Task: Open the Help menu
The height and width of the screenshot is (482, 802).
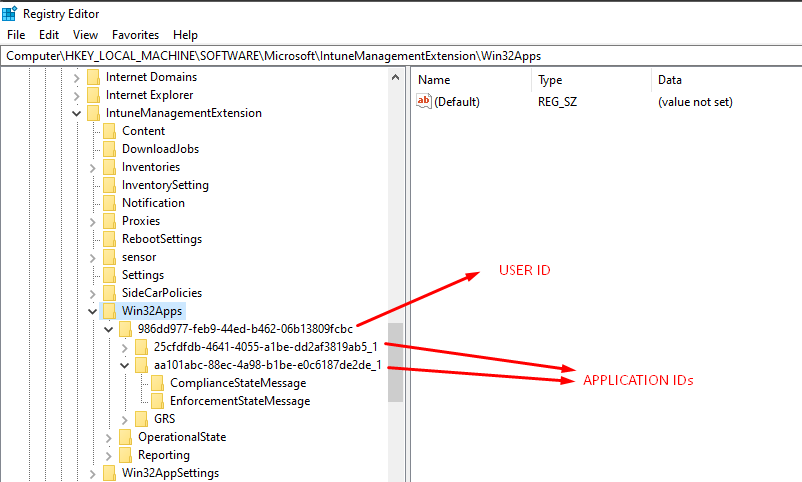Action: 185,35
